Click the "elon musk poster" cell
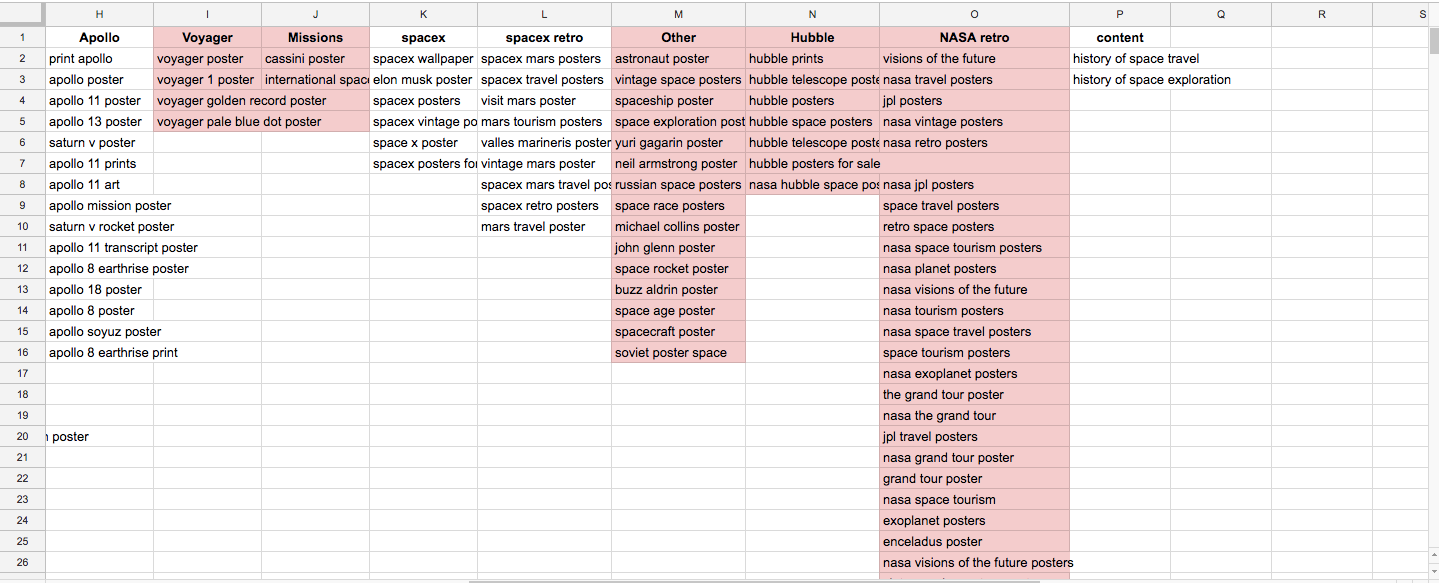Screen dimensions: 1439x583 (423, 80)
